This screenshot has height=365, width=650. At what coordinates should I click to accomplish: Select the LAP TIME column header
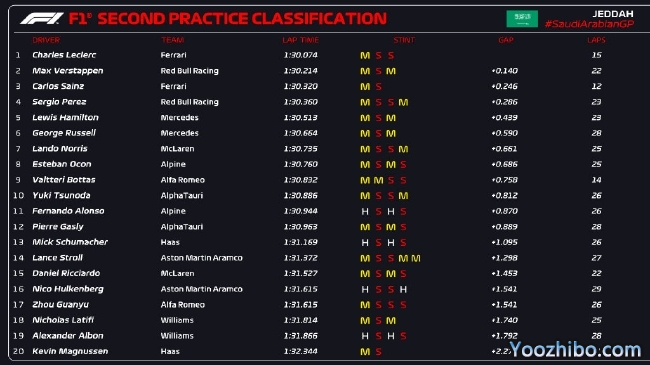tap(301, 40)
